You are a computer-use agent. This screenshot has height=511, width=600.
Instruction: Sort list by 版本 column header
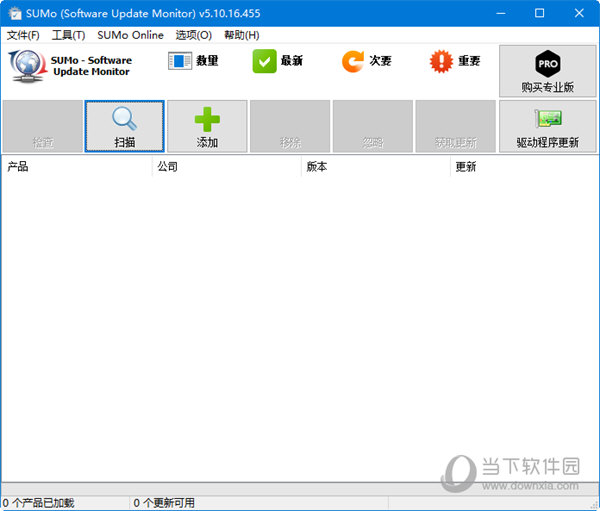(376, 167)
